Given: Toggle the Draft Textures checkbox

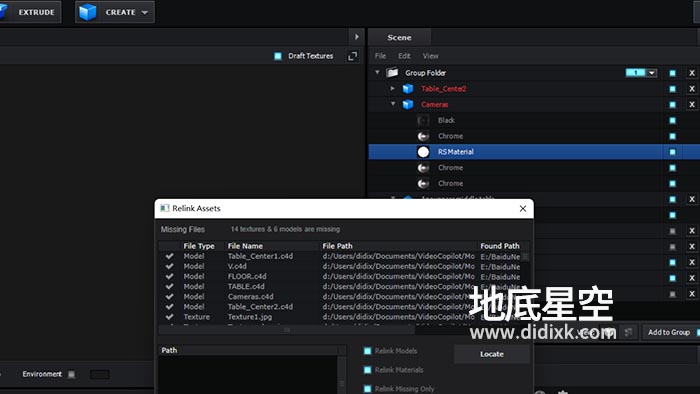Looking at the screenshot, I should (278, 56).
